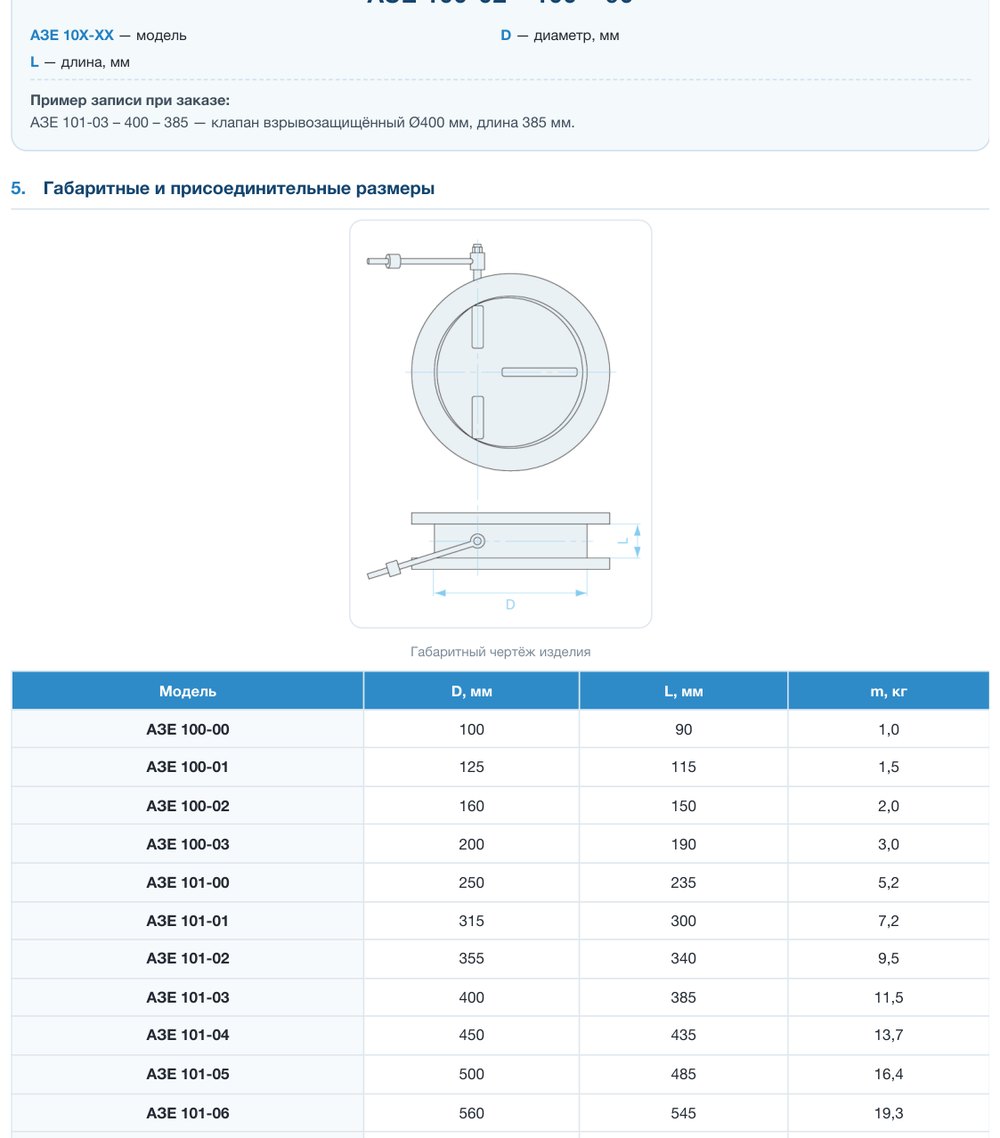Select model cell 'АЗЕ 100-01'
Viewport: 1000px width, 1138px height.
point(188,767)
